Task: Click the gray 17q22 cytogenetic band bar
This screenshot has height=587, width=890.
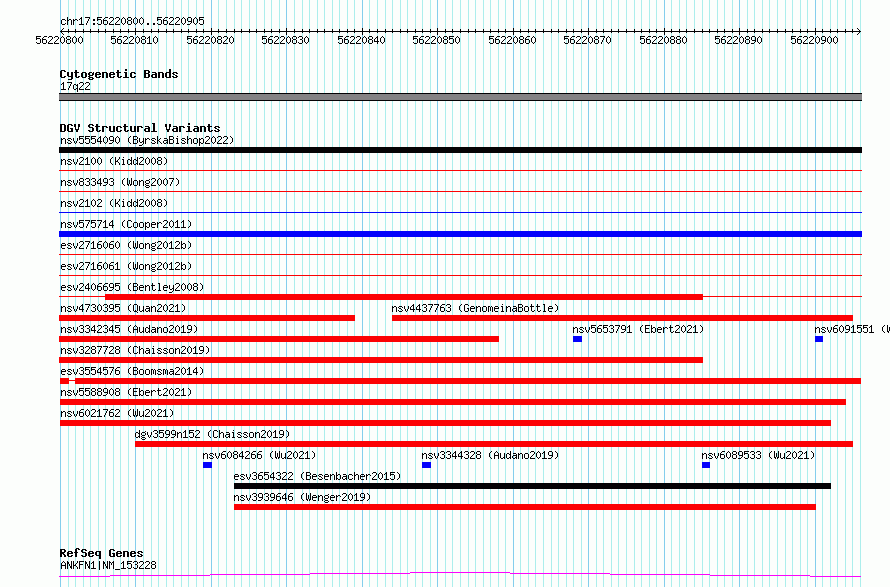Action: [460, 97]
